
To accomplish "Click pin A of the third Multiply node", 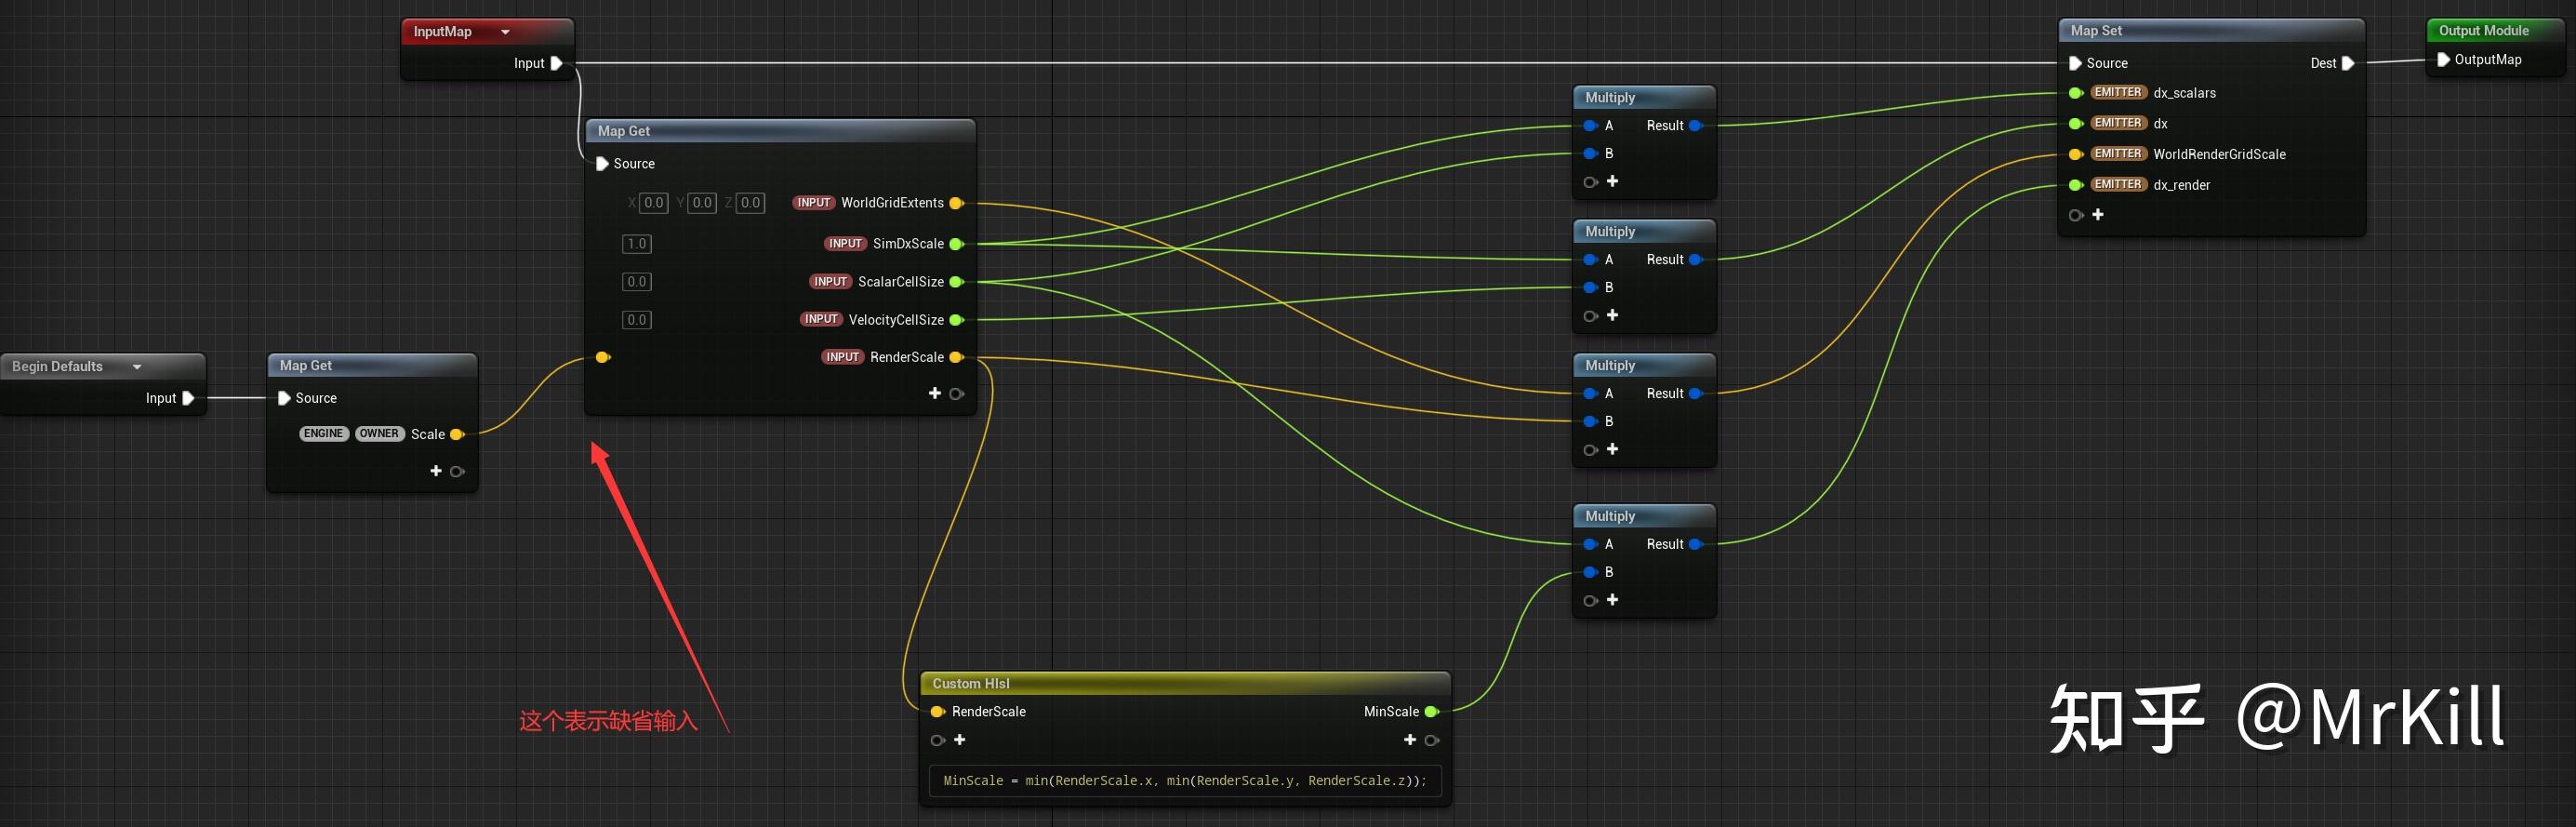I will click(1590, 394).
